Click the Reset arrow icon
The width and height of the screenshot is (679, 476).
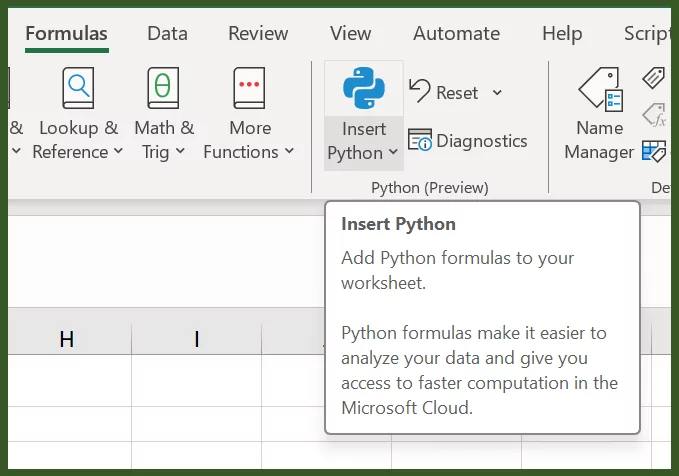click(x=420, y=92)
